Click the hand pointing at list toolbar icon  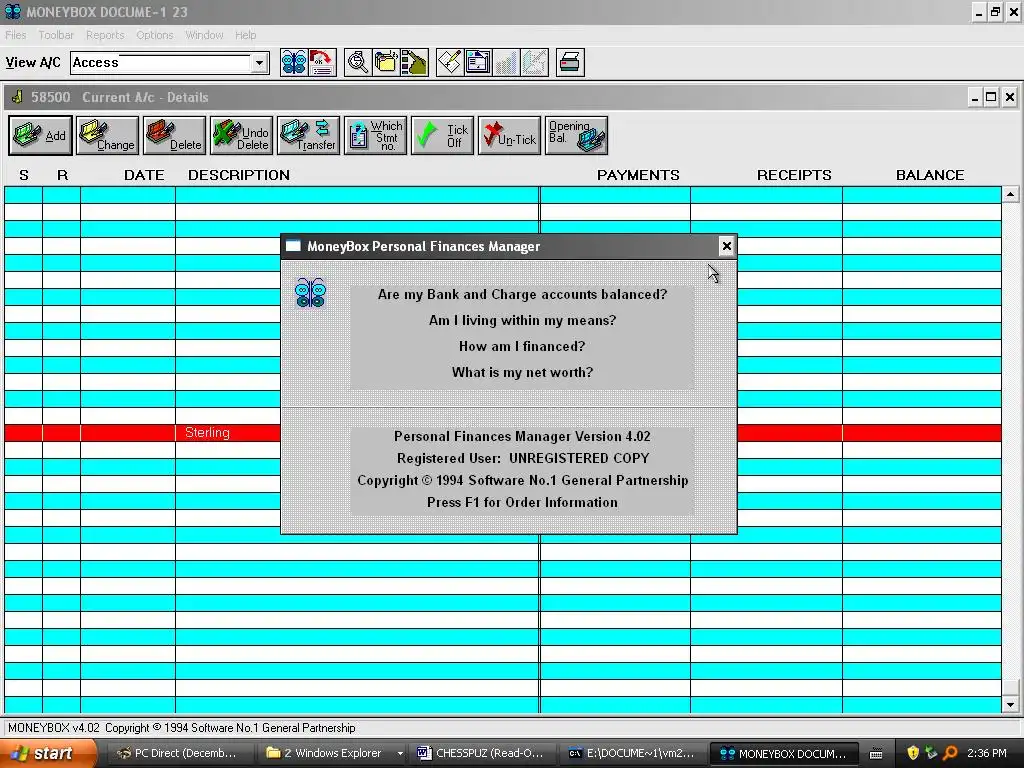pyautogui.click(x=414, y=63)
